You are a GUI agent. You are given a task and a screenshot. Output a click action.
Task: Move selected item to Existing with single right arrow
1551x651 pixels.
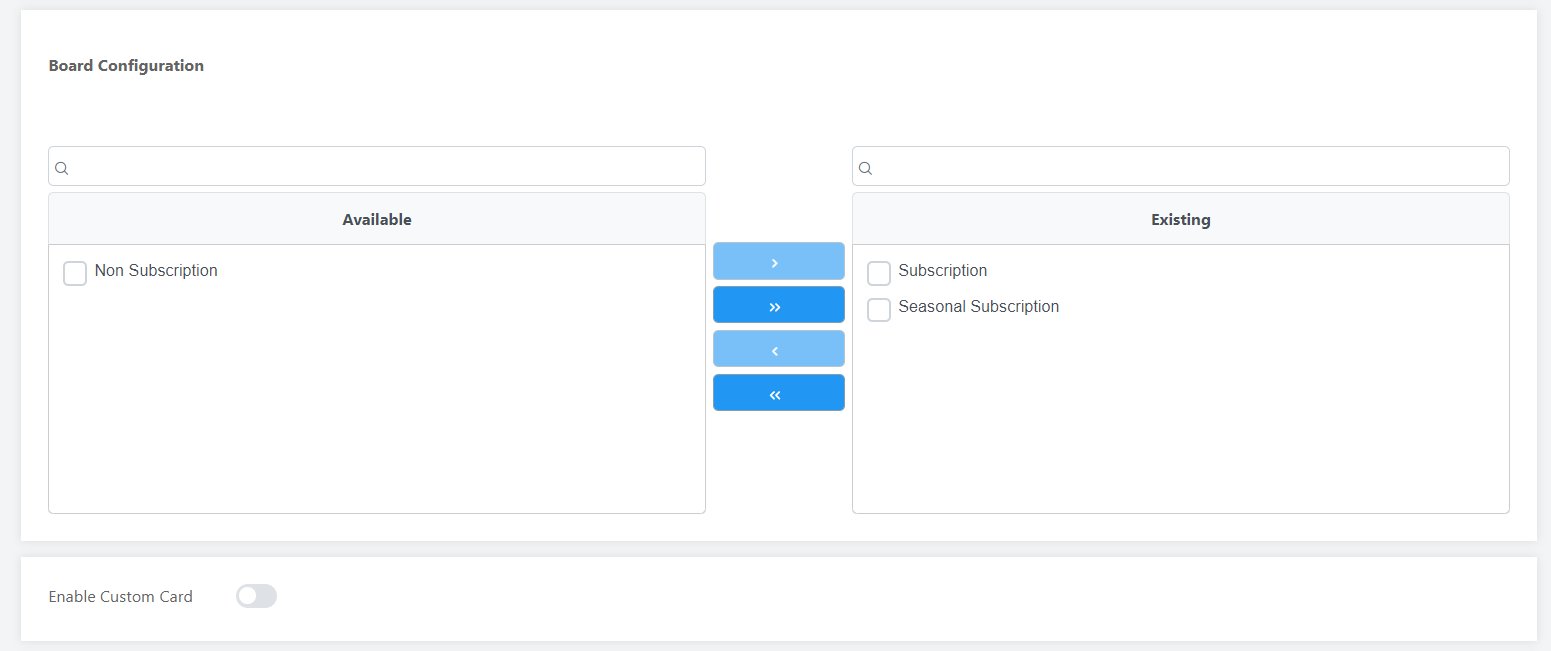[x=778, y=261]
